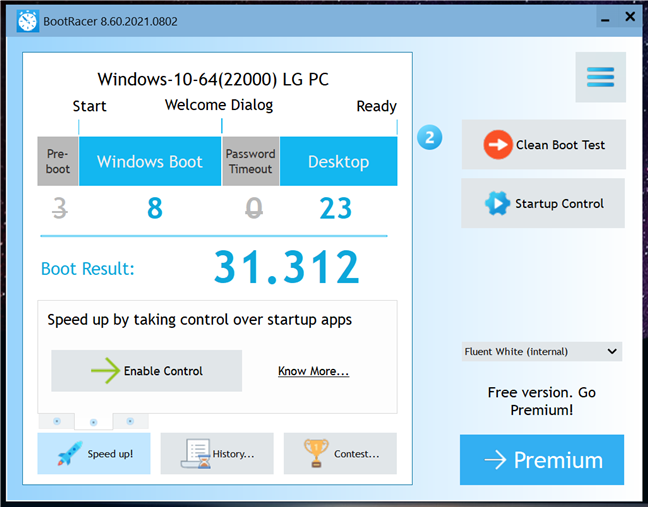Click the Pre-boot stage block
The image size is (648, 507).
pyautogui.click(x=58, y=161)
